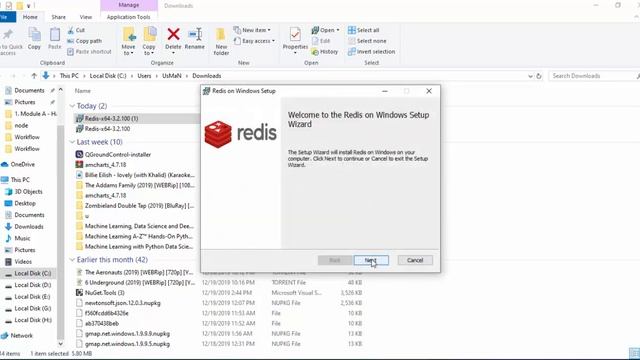Switch to the View ribbon tab
This screenshot has width=640, height=360.
coord(85,17)
